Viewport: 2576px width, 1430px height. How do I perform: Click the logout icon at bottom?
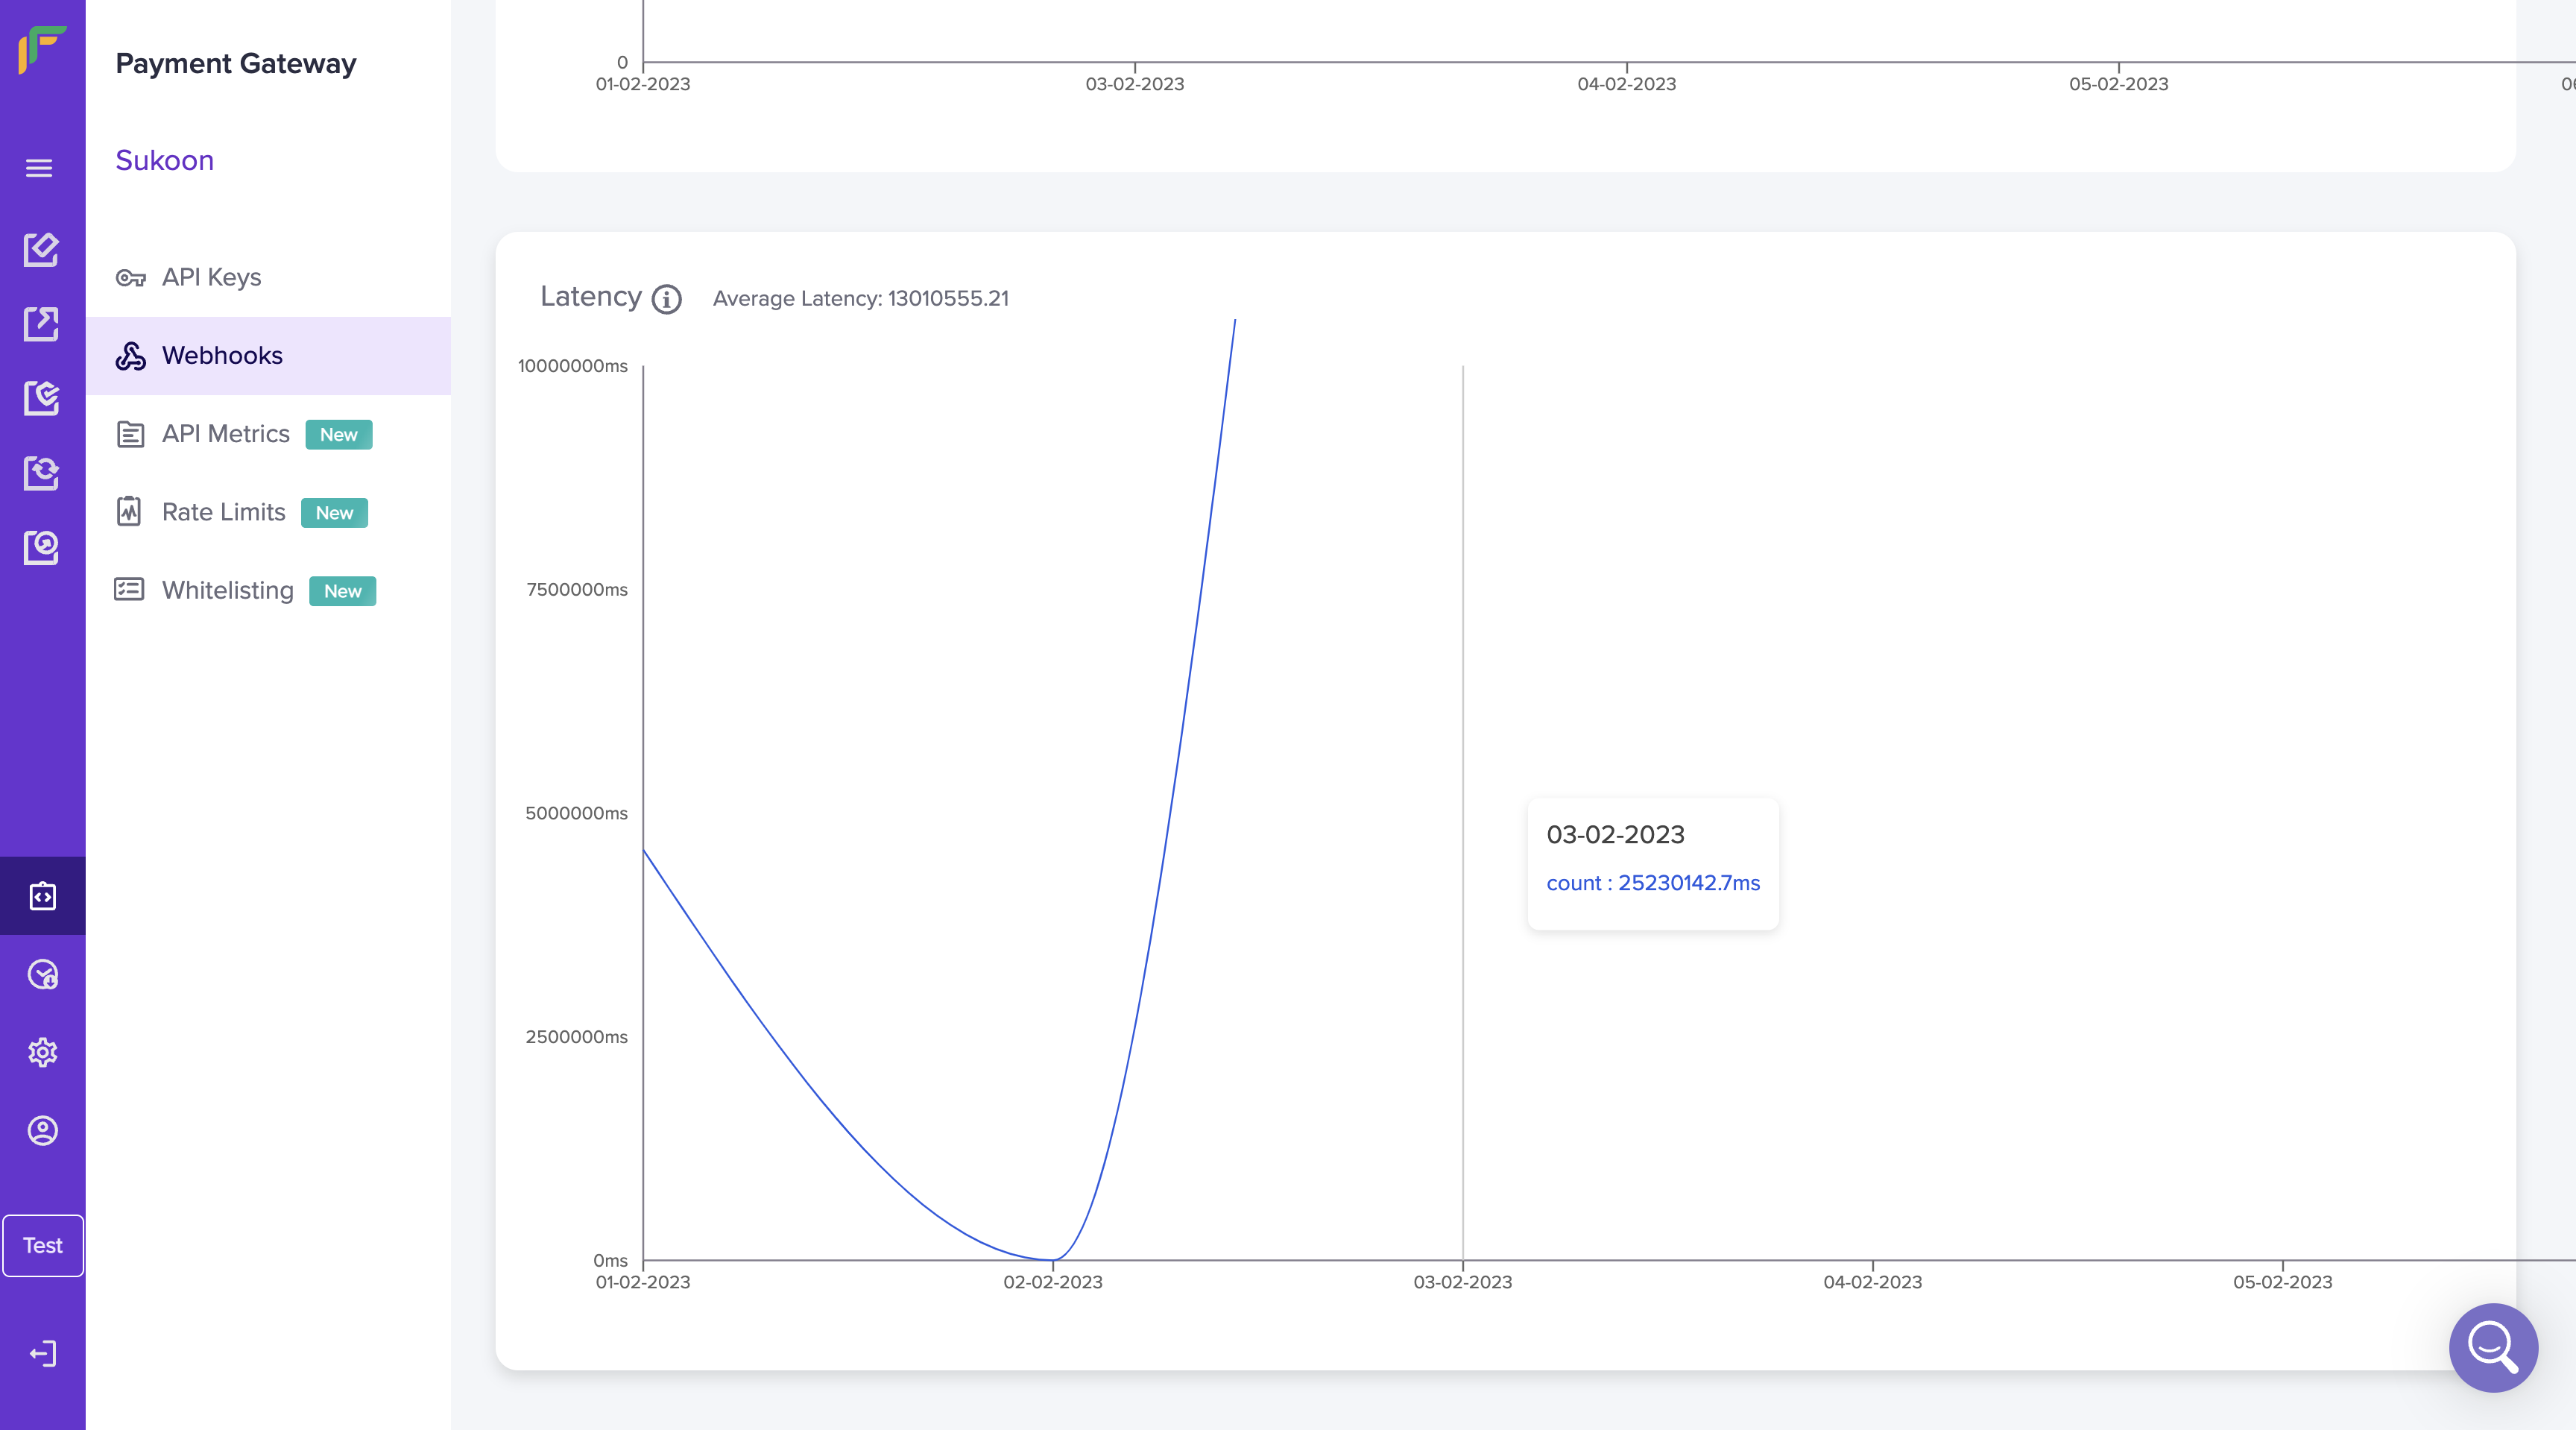(x=42, y=1353)
